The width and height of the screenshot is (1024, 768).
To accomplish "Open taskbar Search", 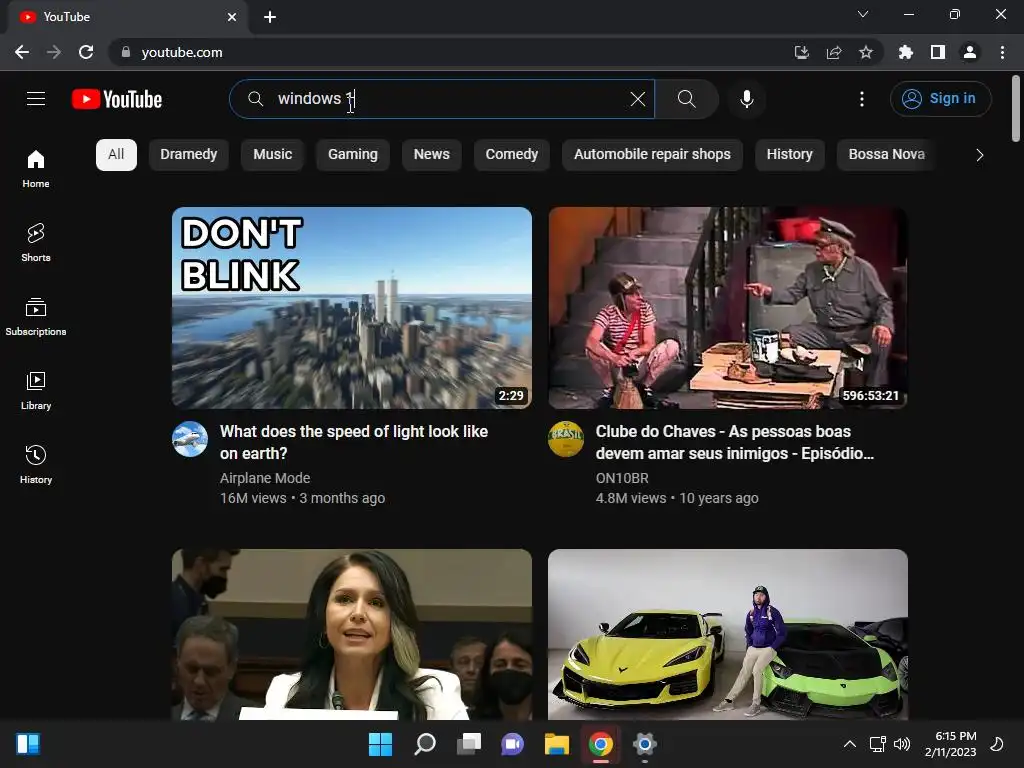I will tap(424, 744).
